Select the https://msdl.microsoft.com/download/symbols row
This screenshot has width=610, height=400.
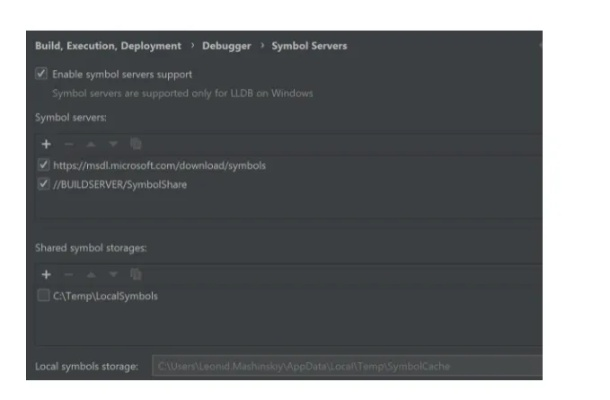pyautogui.click(x=160, y=165)
